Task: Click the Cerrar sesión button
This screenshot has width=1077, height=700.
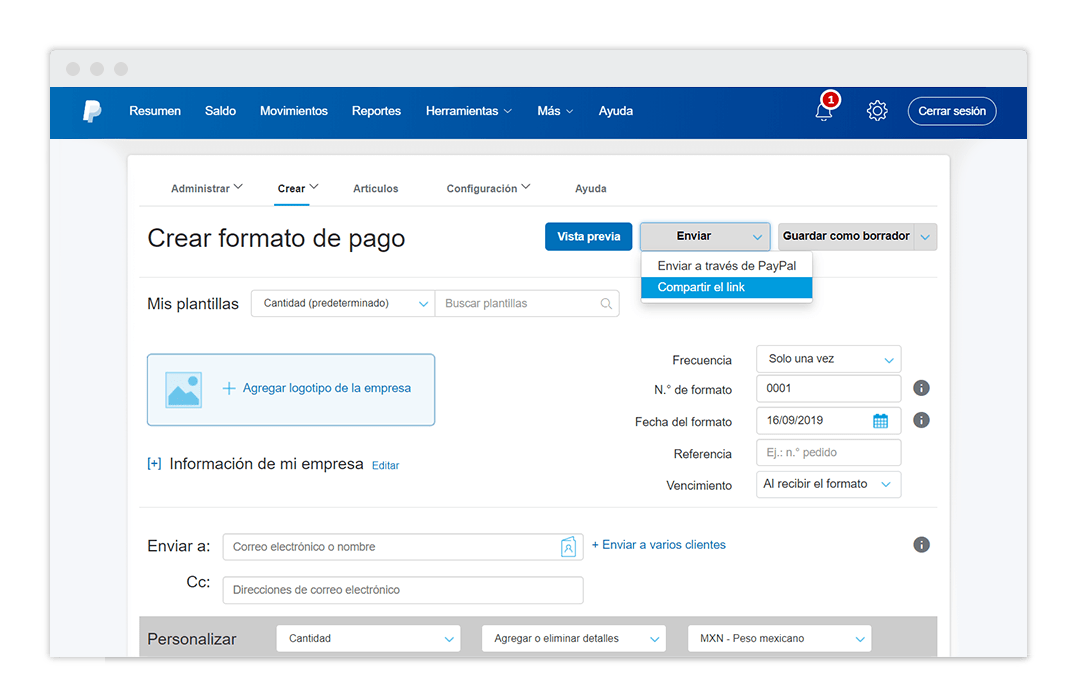Action: (x=951, y=111)
